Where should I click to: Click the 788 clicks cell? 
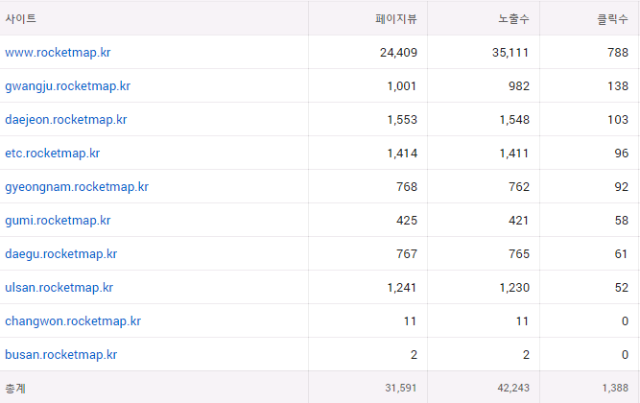pos(616,52)
